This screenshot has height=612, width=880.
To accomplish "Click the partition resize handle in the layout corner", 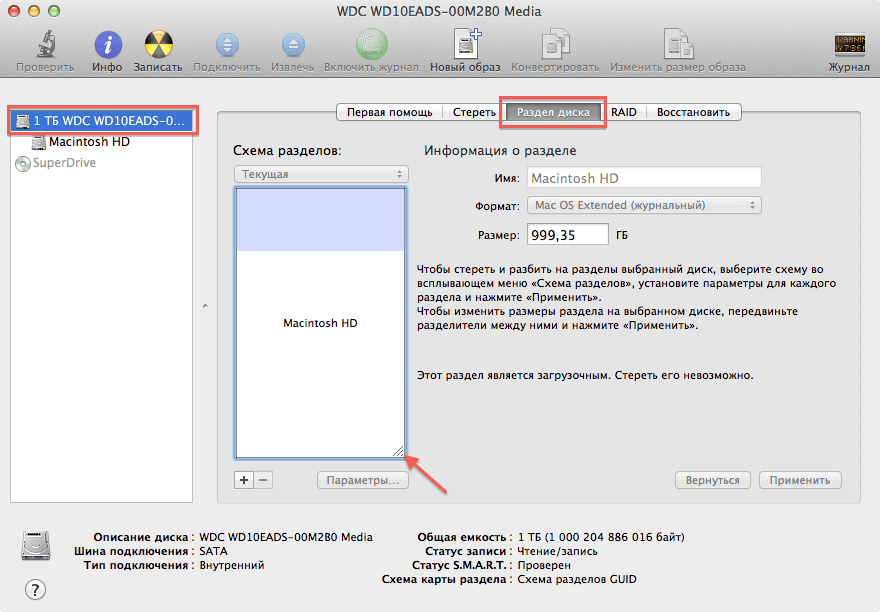I will point(398,451).
